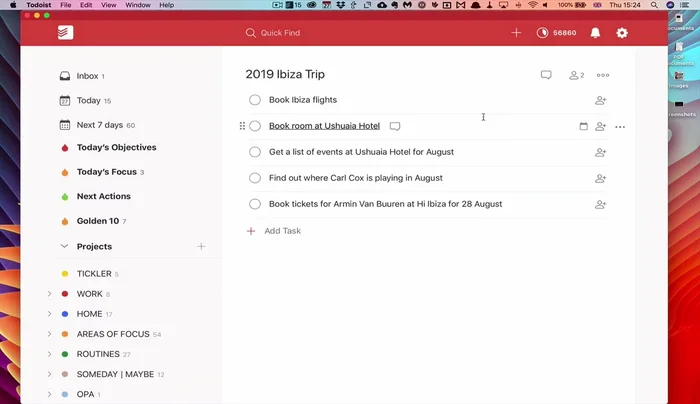Image resolution: width=700 pixels, height=404 pixels.
Task: Open project more options ellipsis menu
Action: tap(603, 75)
